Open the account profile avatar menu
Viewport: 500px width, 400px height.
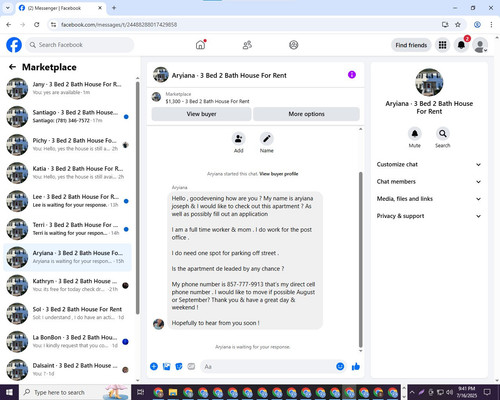[480, 46]
